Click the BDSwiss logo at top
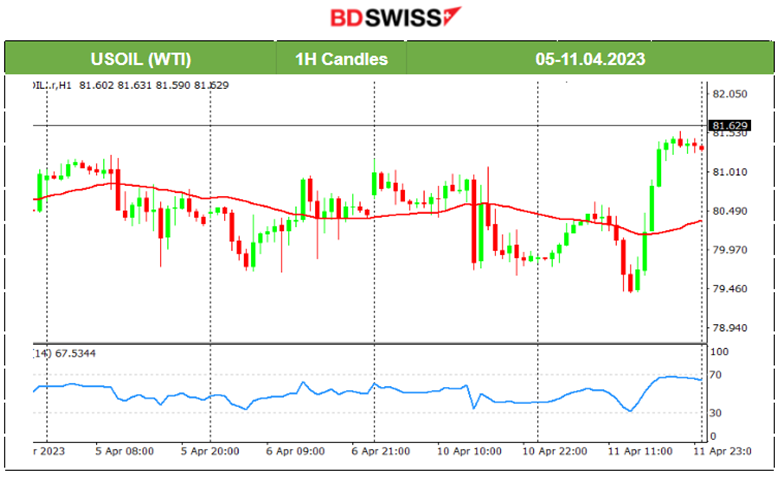 click(x=395, y=17)
